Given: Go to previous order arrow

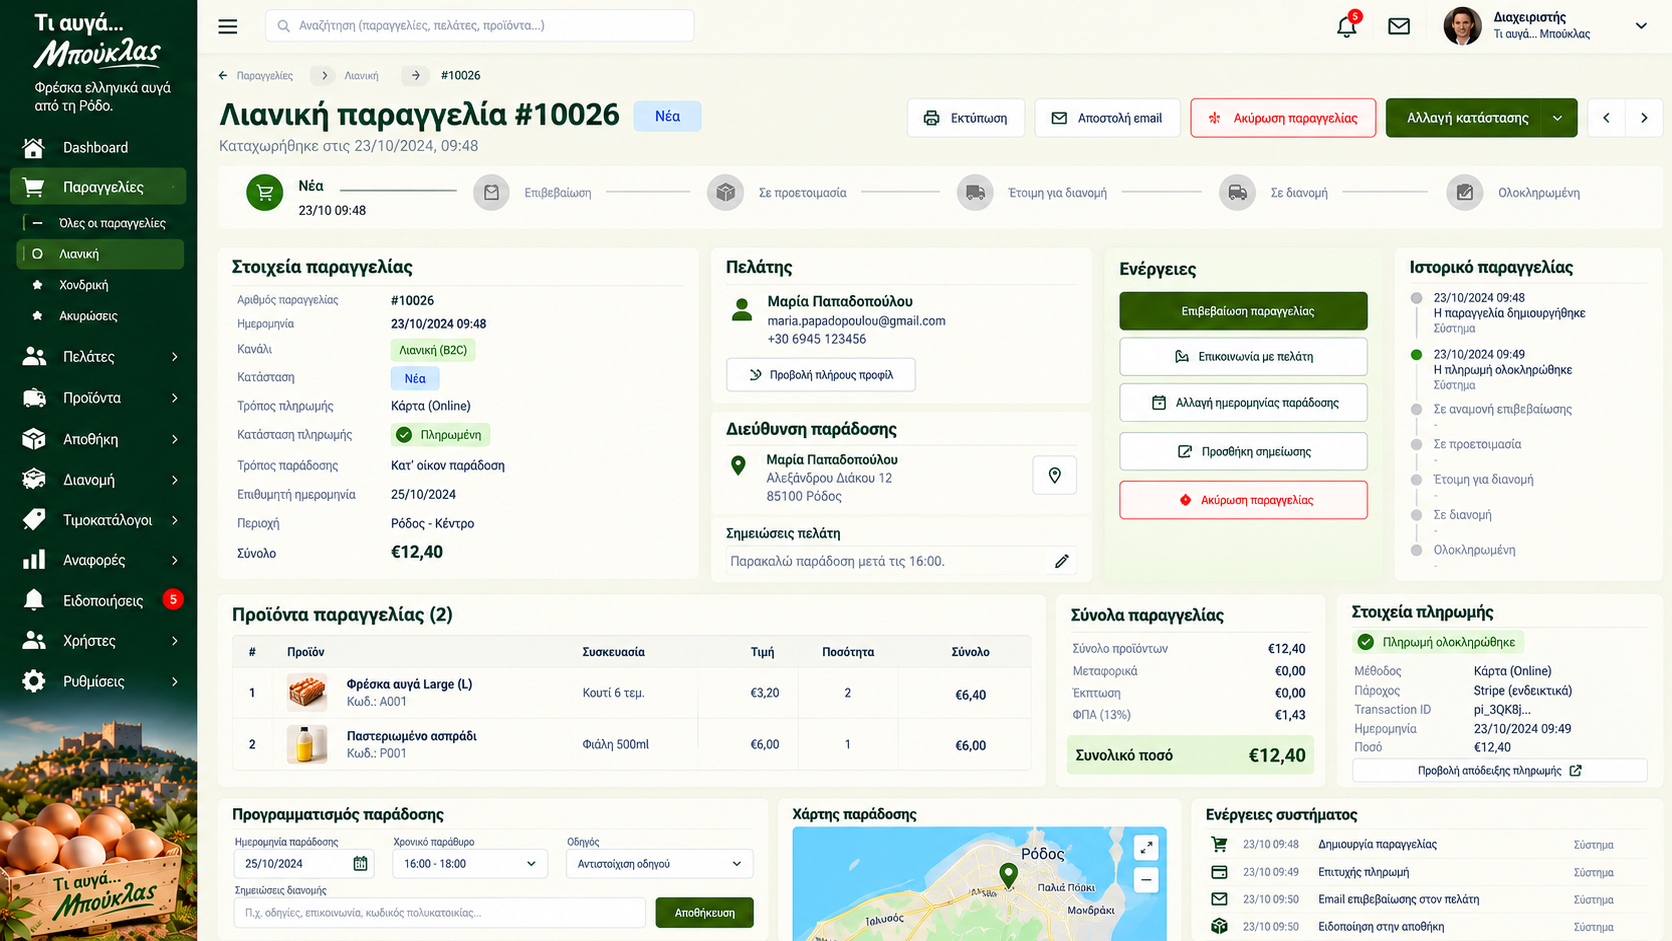Looking at the screenshot, I should (x=1606, y=118).
